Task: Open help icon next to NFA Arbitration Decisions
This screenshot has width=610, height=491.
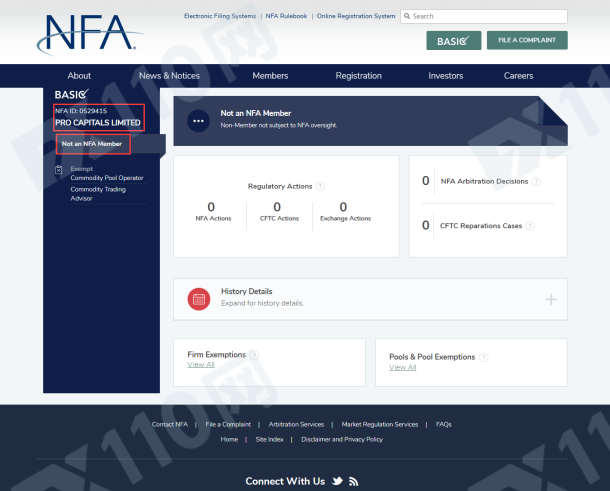Action: 536,181
